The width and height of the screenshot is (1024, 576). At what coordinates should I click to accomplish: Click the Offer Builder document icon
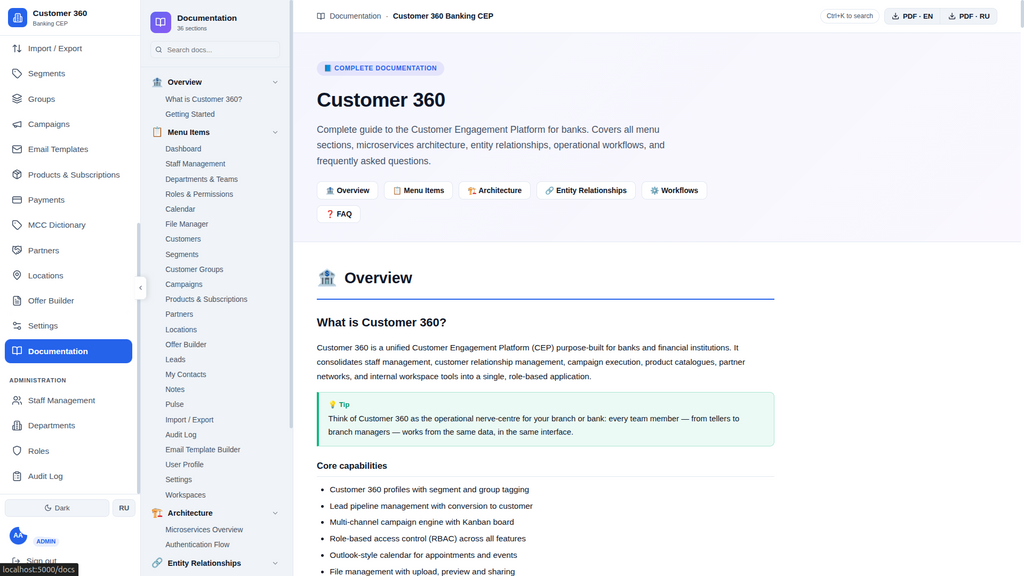(17, 300)
